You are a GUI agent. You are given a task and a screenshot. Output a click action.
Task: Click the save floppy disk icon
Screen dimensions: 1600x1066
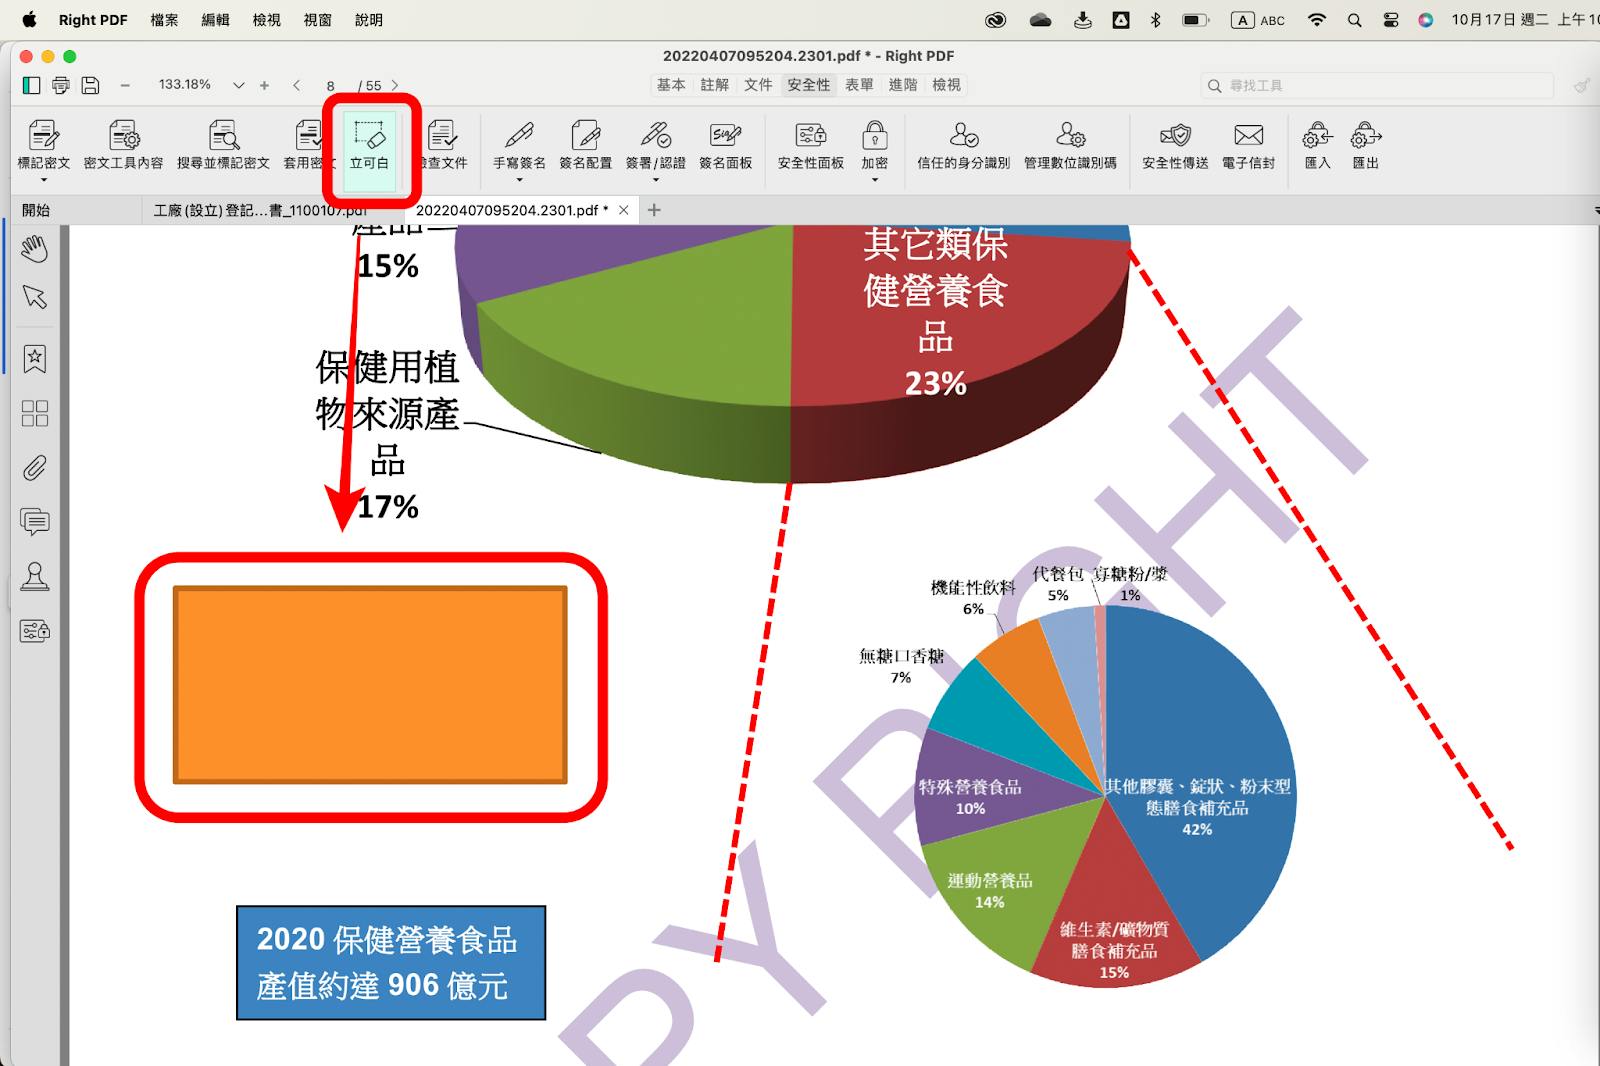pyautogui.click(x=90, y=85)
